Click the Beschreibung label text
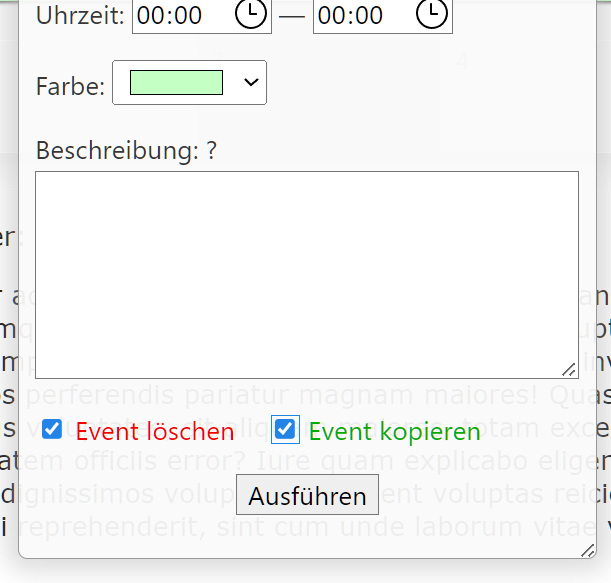The image size is (611, 583). (x=117, y=151)
